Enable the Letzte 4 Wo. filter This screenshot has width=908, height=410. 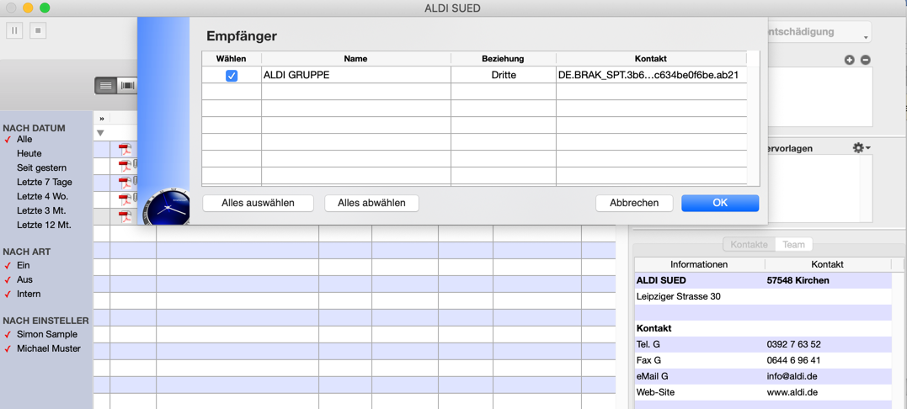coord(42,196)
